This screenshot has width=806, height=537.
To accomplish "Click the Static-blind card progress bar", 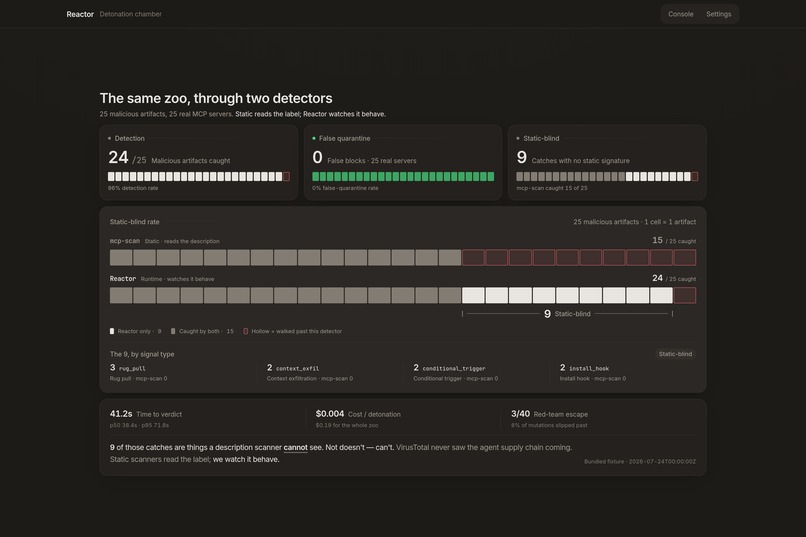I will coord(607,177).
